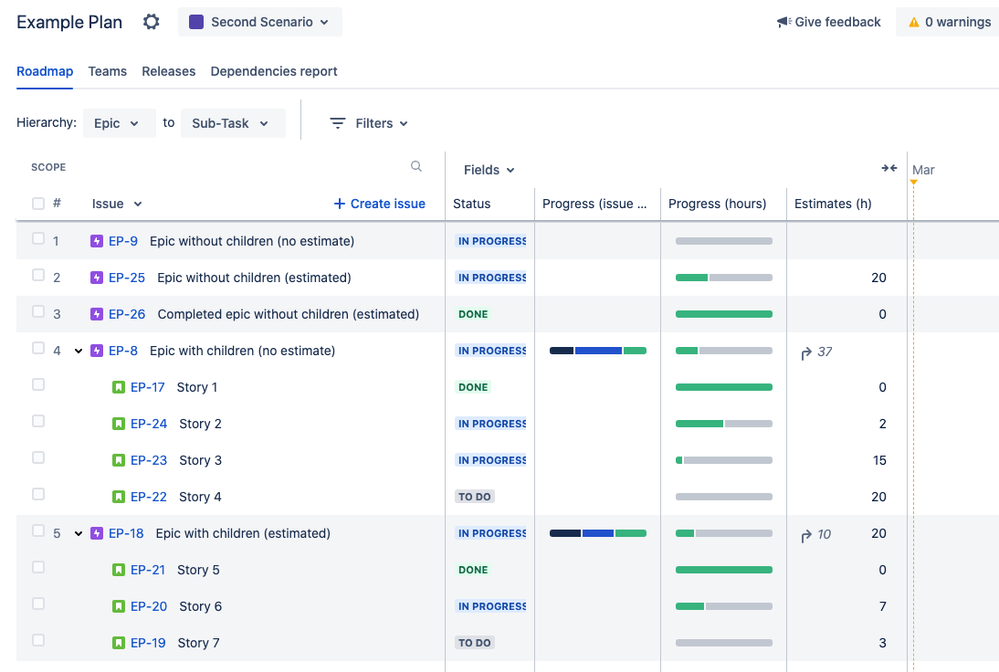The image size is (999, 672).
Task: Collapse the EP-8 epic's children
Action: pos(78,351)
